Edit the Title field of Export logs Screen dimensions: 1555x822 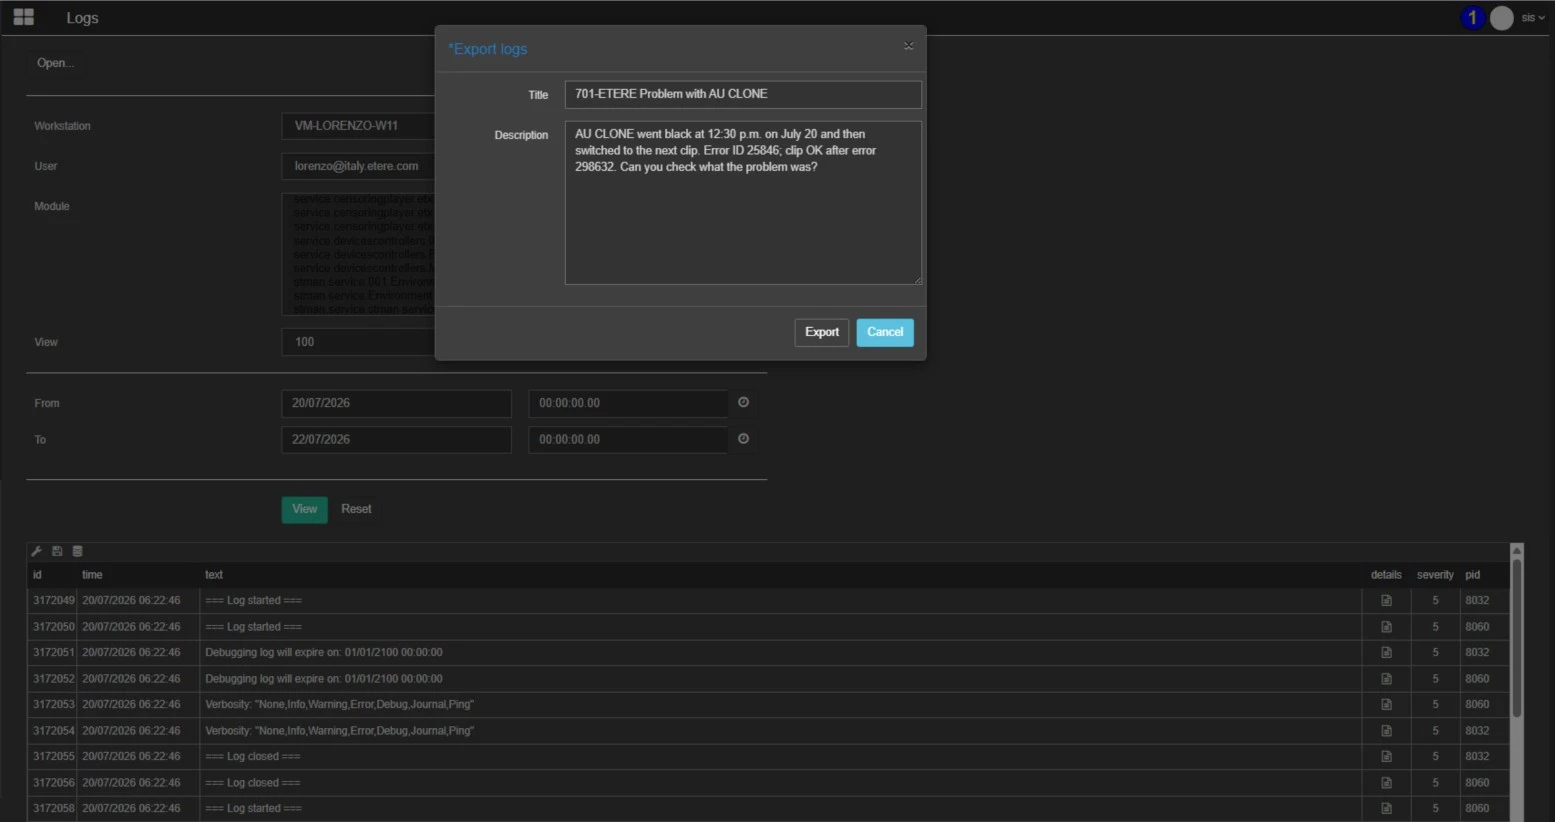pos(743,94)
